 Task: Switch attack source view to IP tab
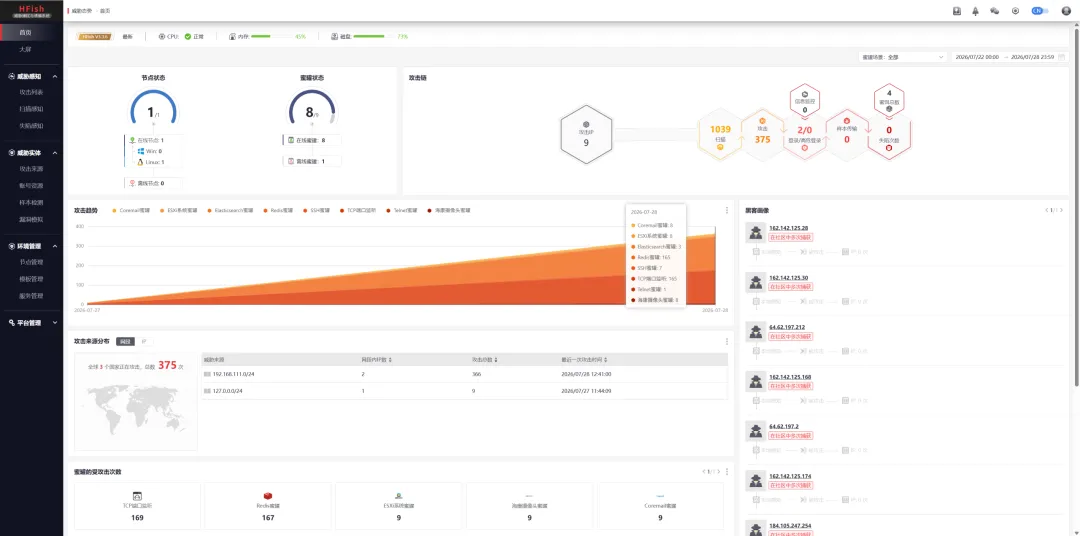point(144,341)
